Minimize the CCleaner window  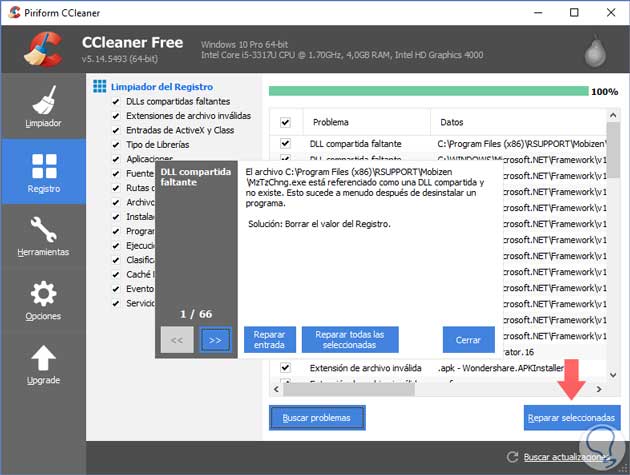coord(538,12)
